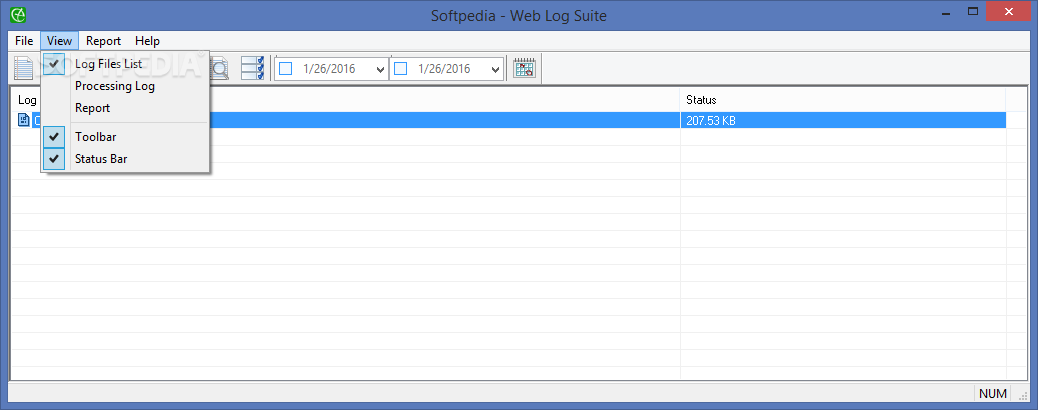
Task: Enable the second date checkbox
Action: pyautogui.click(x=401, y=68)
